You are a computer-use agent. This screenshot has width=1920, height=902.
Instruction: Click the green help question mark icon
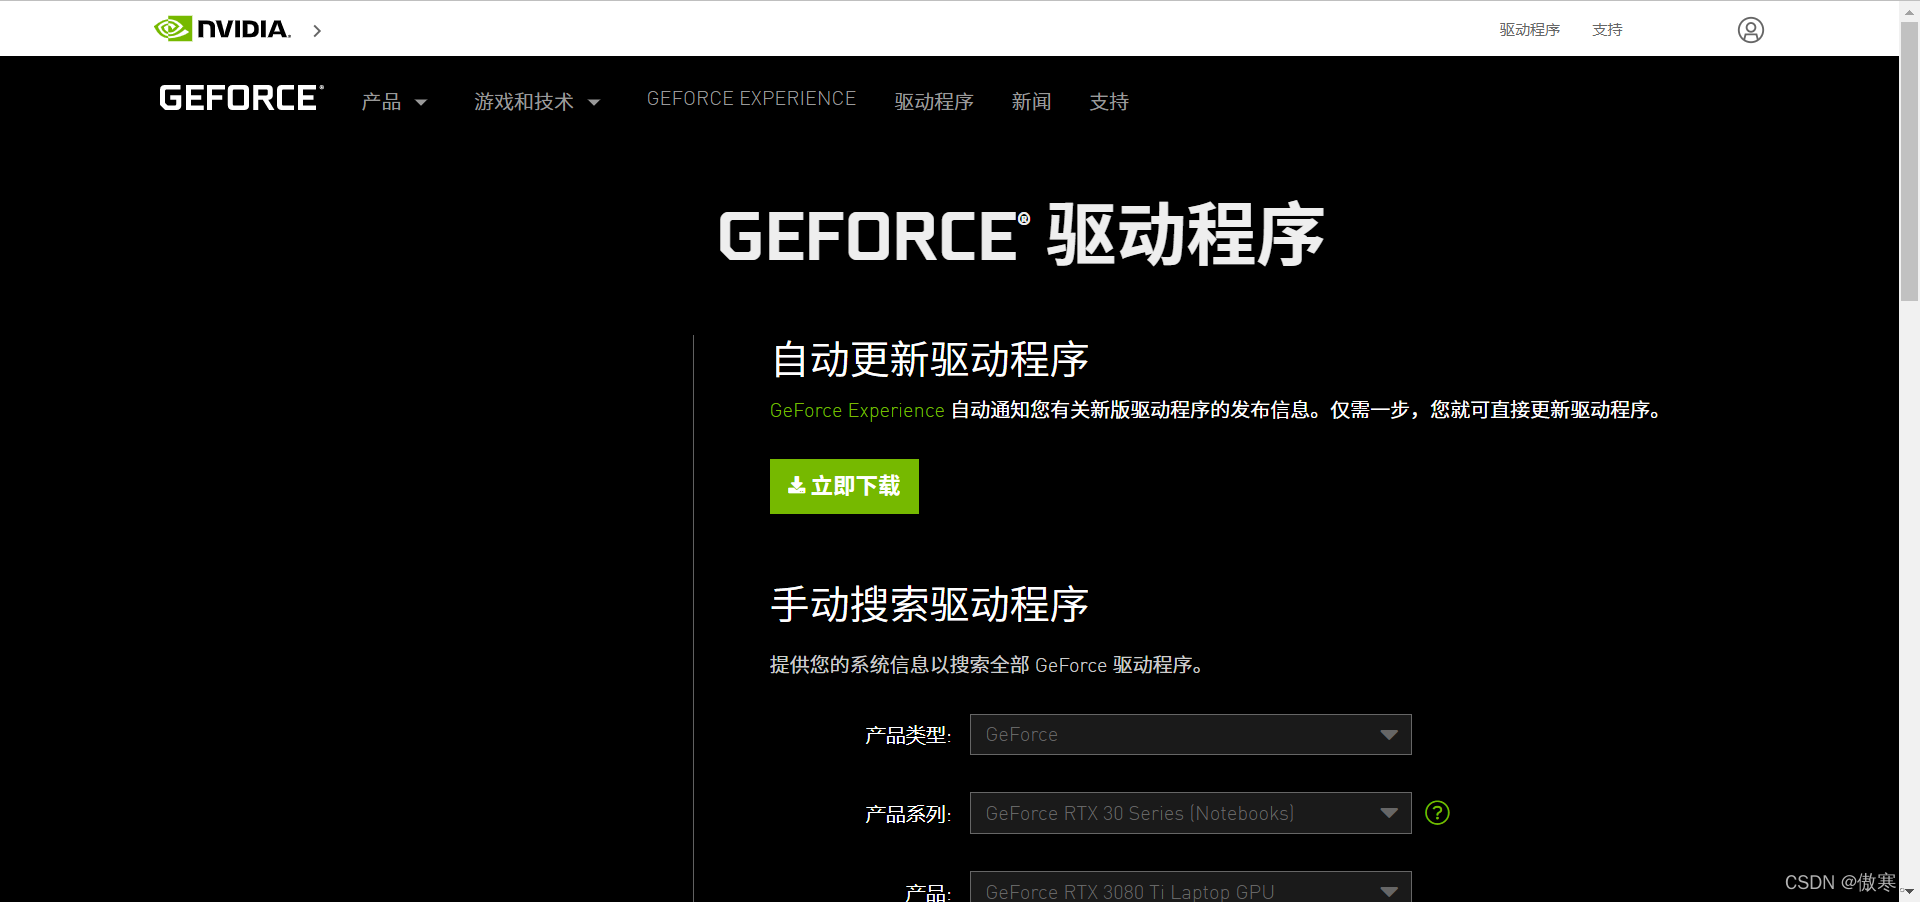1437,813
